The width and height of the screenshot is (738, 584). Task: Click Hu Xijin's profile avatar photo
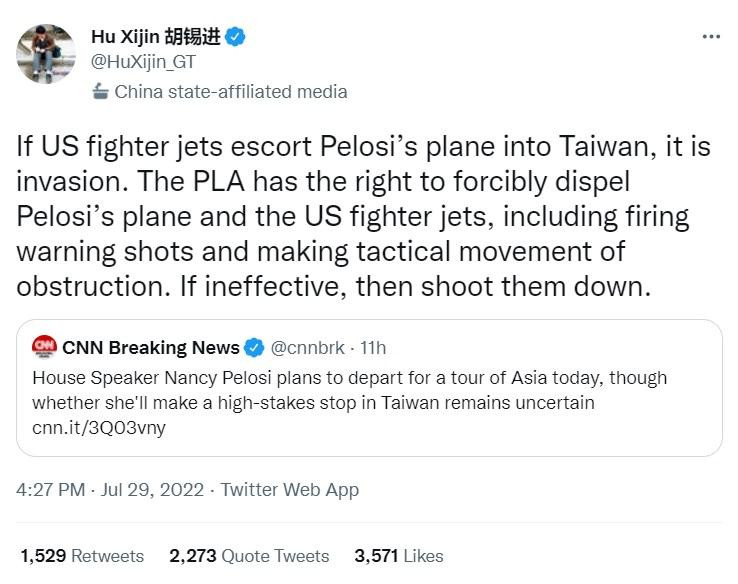coord(45,54)
